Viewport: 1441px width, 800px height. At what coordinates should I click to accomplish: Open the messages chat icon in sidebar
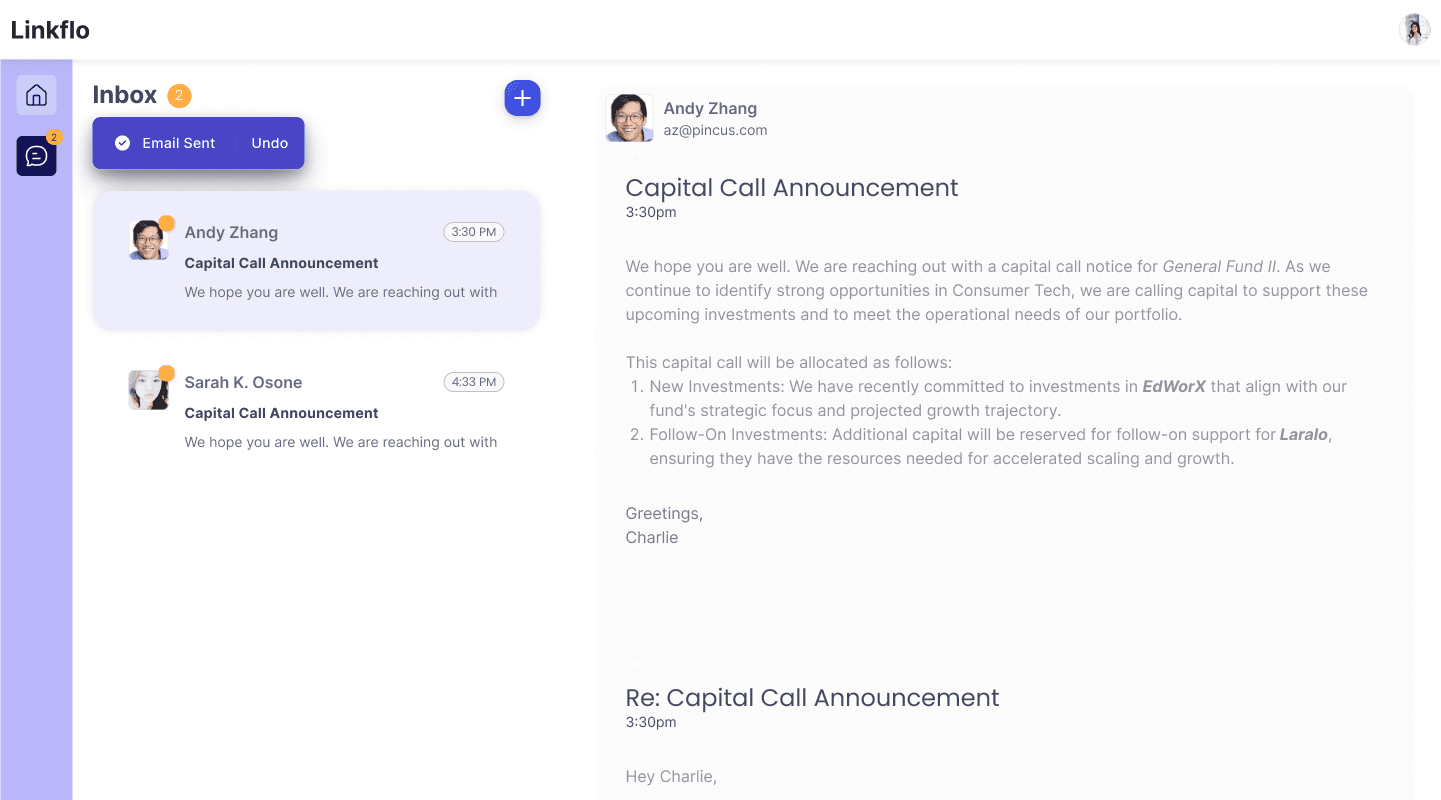pos(36,156)
